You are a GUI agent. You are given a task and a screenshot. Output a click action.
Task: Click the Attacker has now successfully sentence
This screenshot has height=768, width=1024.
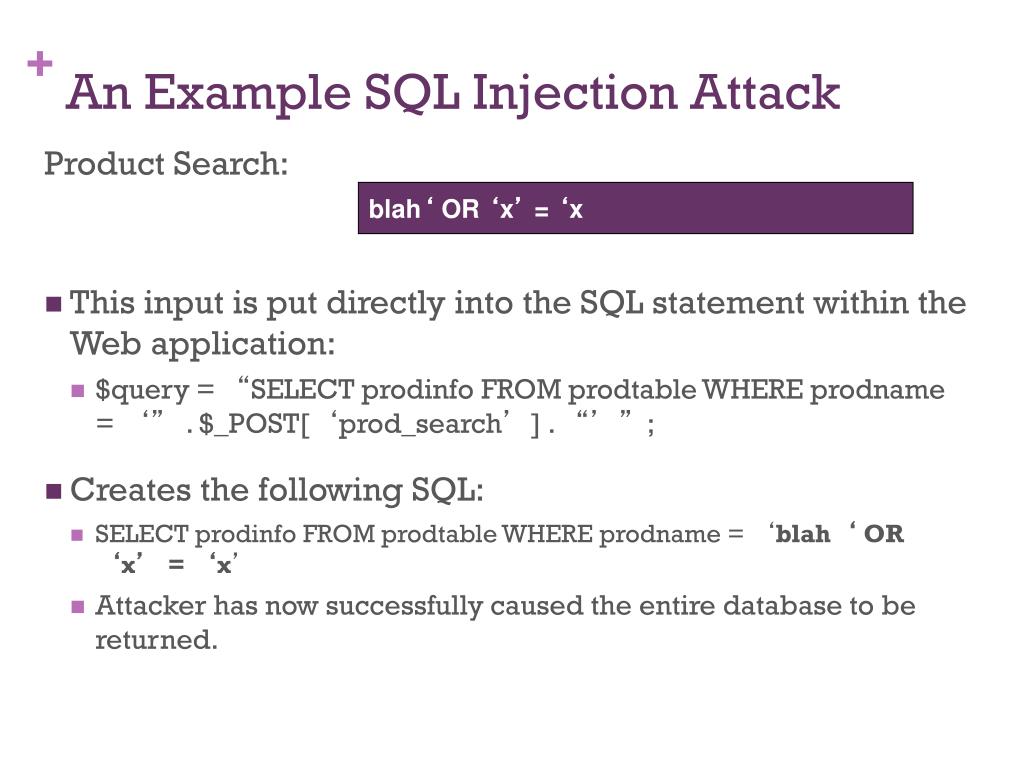[505, 623]
